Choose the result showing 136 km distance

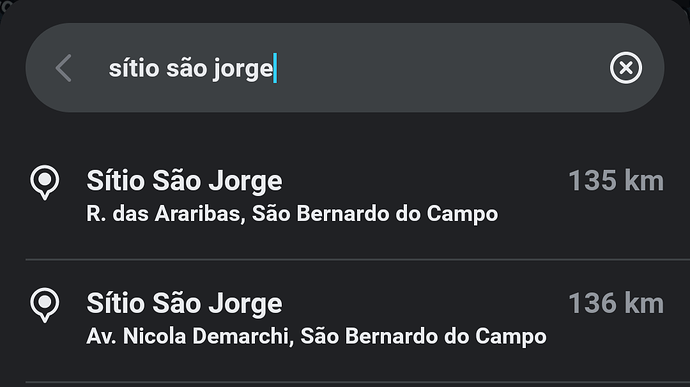616,303
